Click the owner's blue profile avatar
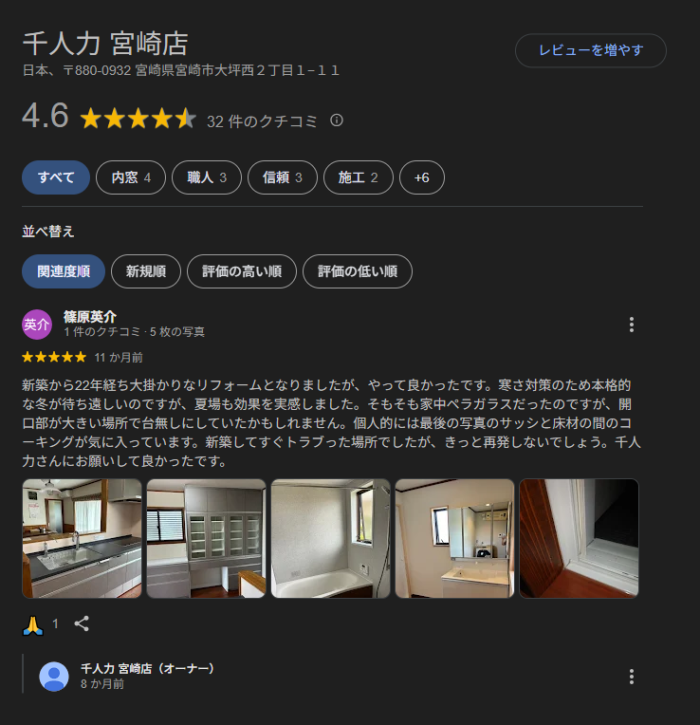This screenshot has width=700, height=725. click(x=54, y=676)
